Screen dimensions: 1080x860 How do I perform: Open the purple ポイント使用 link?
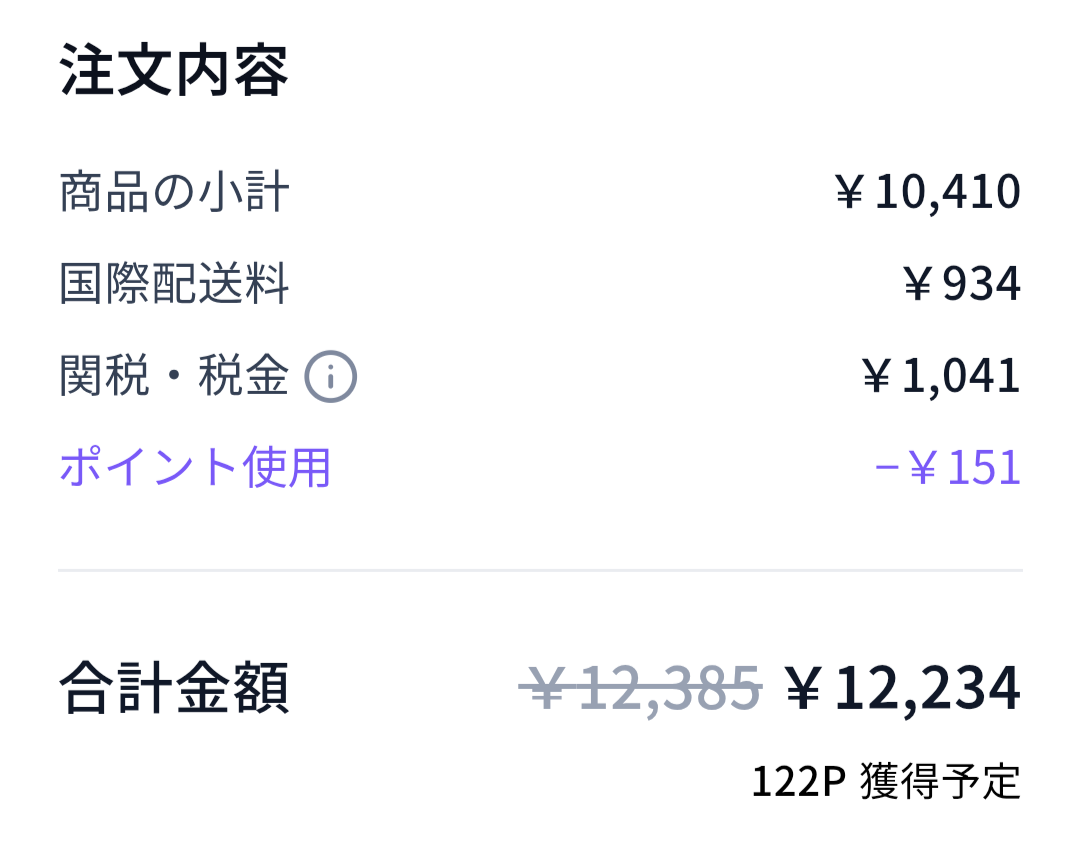tap(195, 467)
